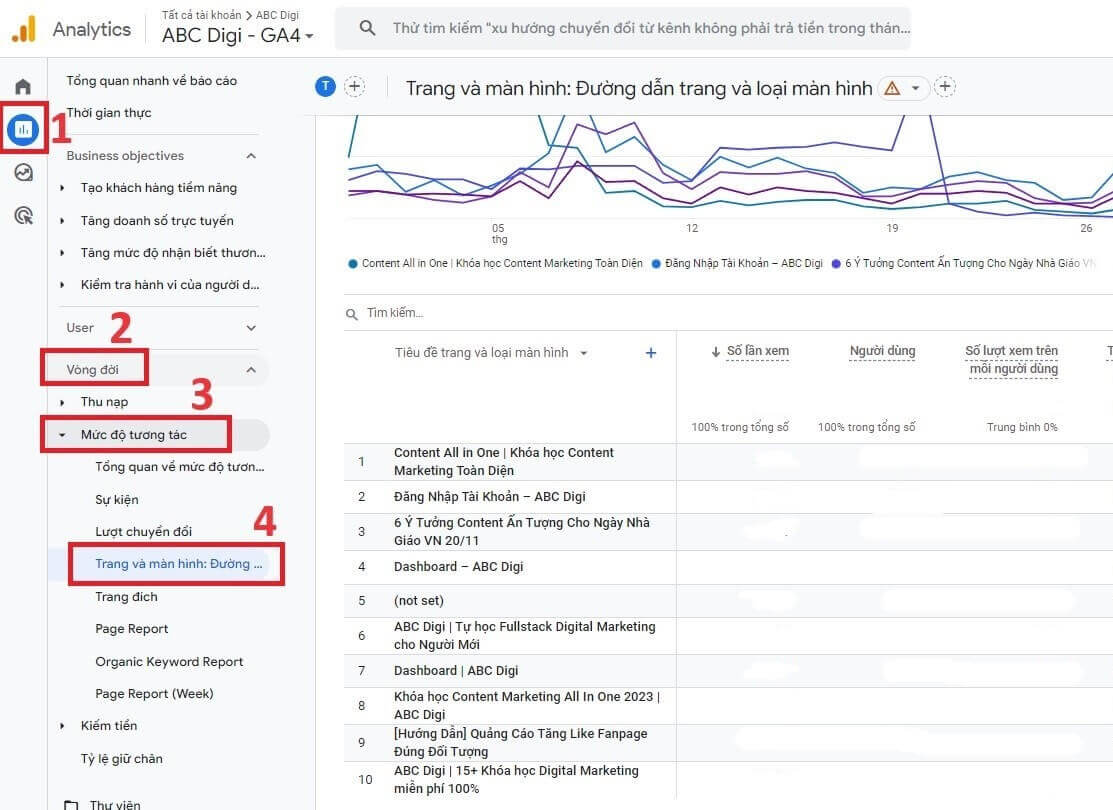This screenshot has height=810, width=1113.
Task: Click the top Analytics search field
Action: [x=623, y=28]
